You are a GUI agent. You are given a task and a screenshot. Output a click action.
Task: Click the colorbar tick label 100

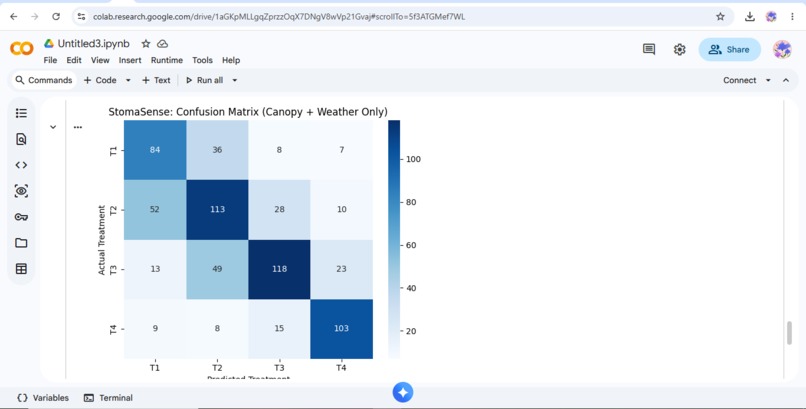(413, 159)
